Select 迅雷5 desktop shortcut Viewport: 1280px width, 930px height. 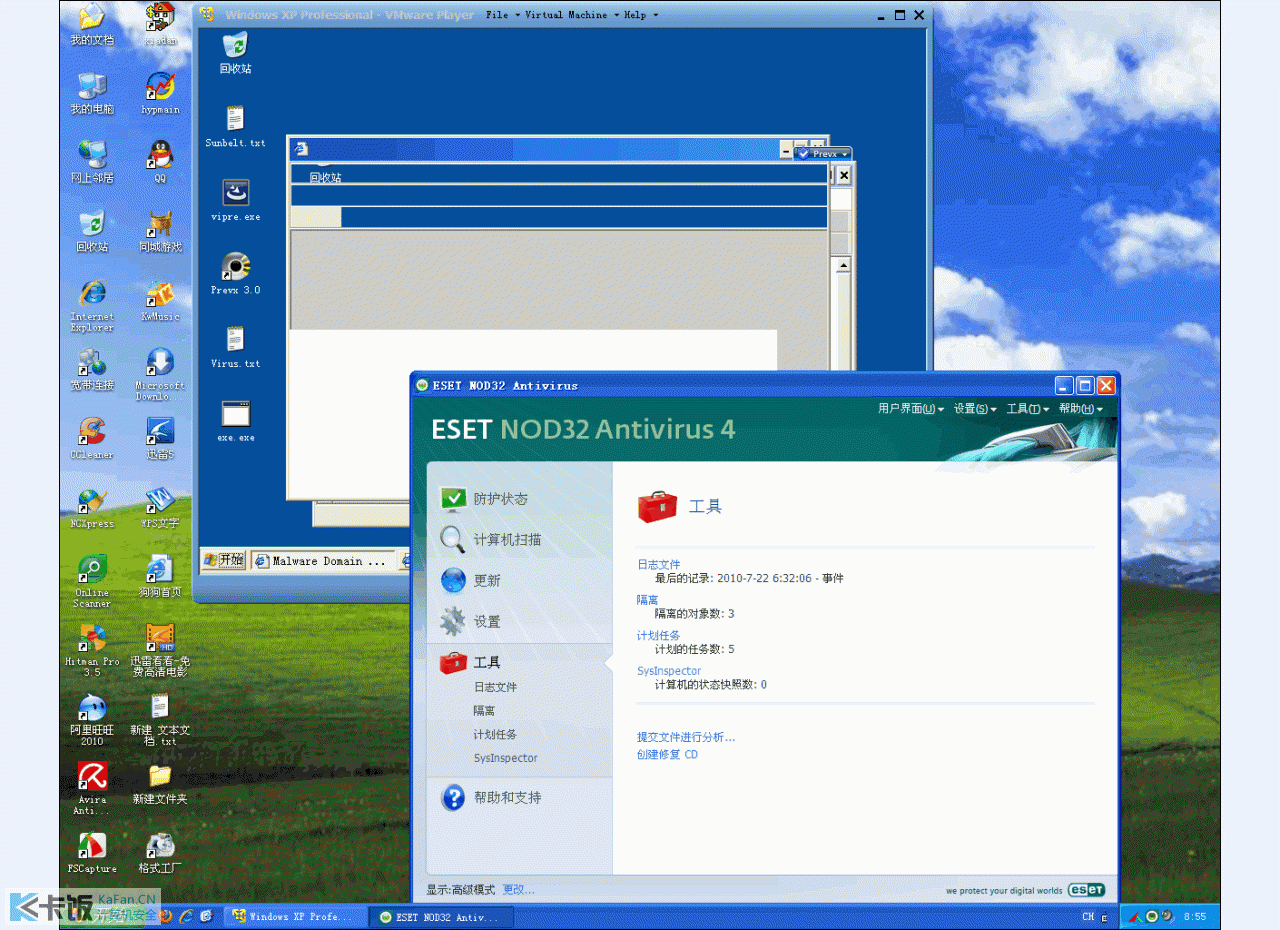tap(160, 438)
